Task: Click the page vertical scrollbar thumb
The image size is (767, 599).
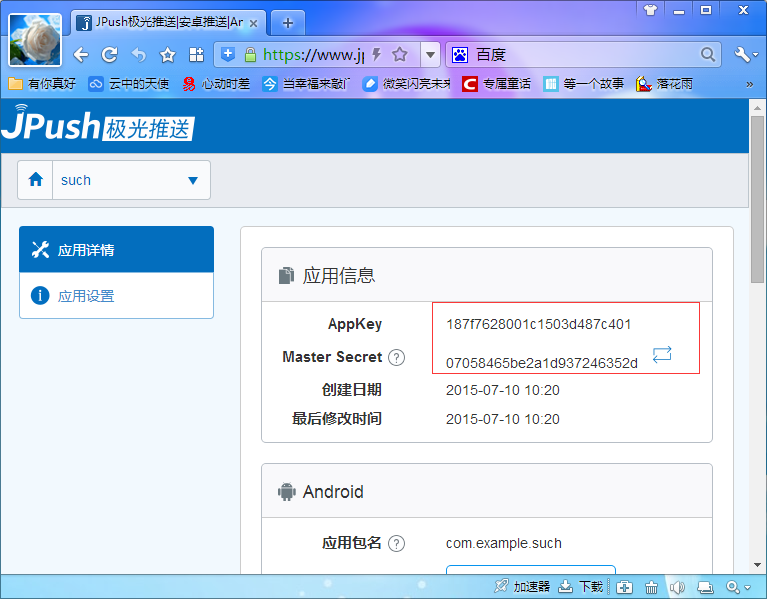Action: 757,199
